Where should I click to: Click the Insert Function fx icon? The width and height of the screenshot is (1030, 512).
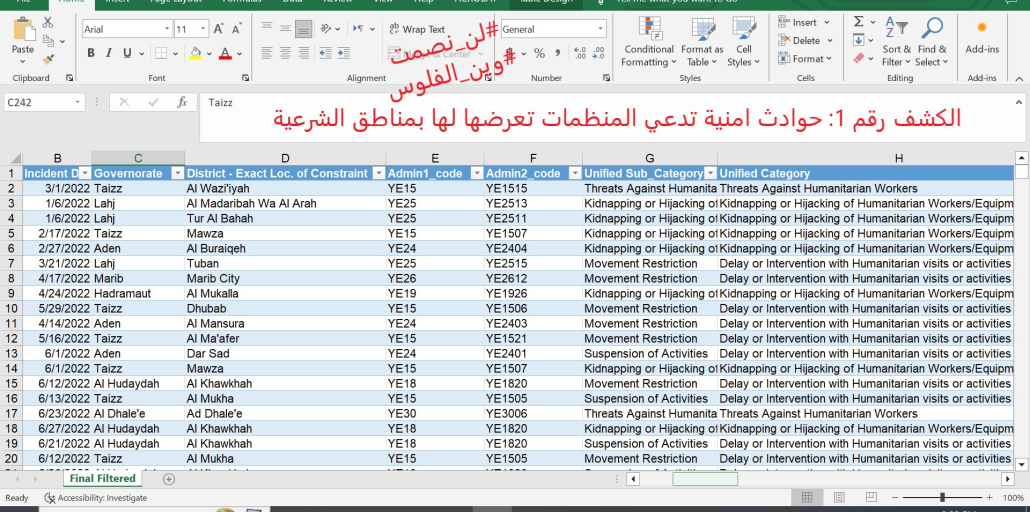181,102
